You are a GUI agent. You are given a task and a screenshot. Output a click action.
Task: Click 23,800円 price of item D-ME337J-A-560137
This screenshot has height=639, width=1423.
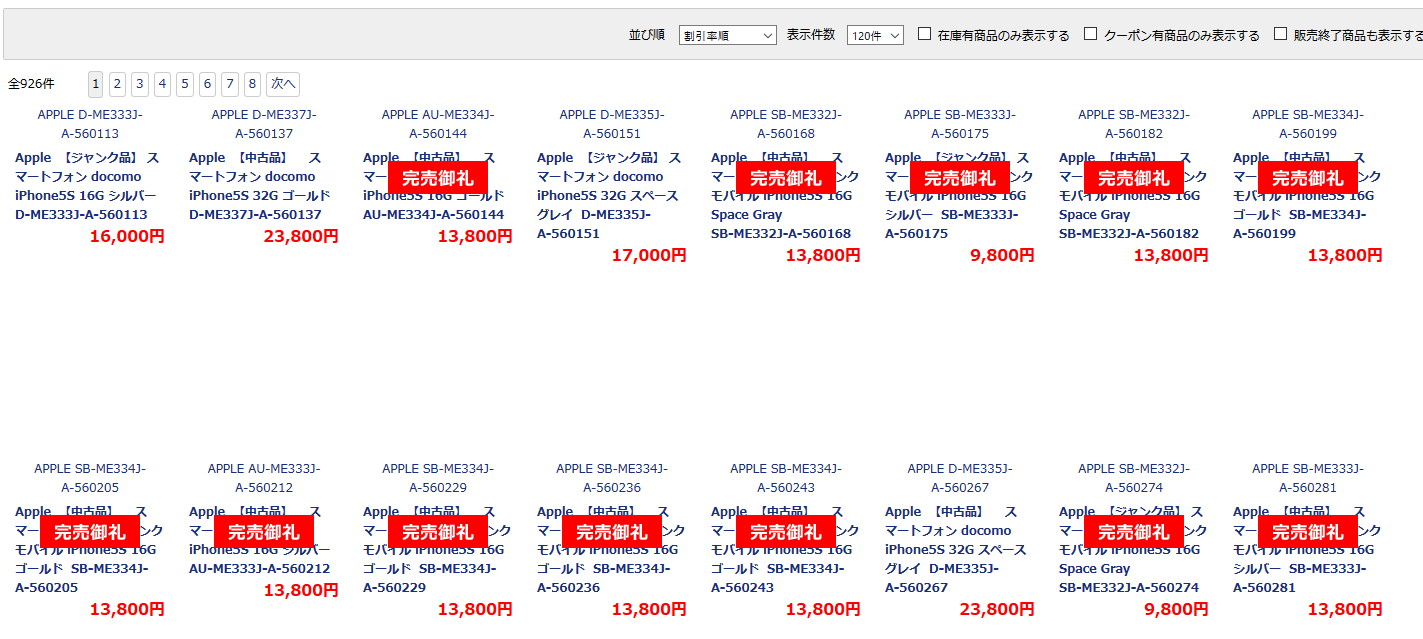301,236
